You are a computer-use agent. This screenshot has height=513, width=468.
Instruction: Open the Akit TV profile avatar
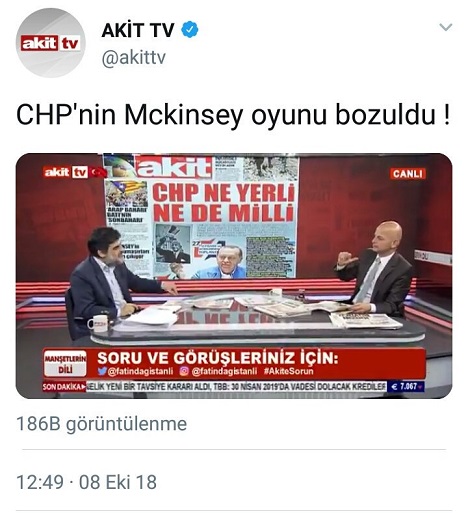(51, 43)
